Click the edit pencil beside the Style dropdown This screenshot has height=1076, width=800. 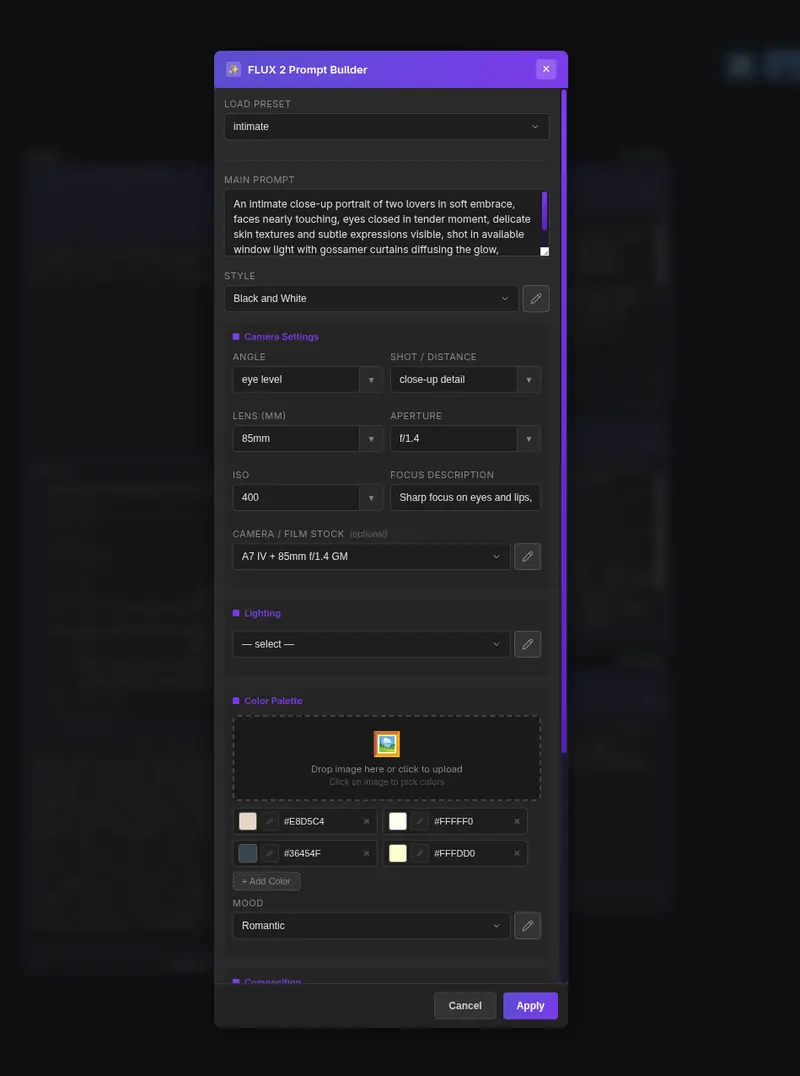click(x=536, y=298)
